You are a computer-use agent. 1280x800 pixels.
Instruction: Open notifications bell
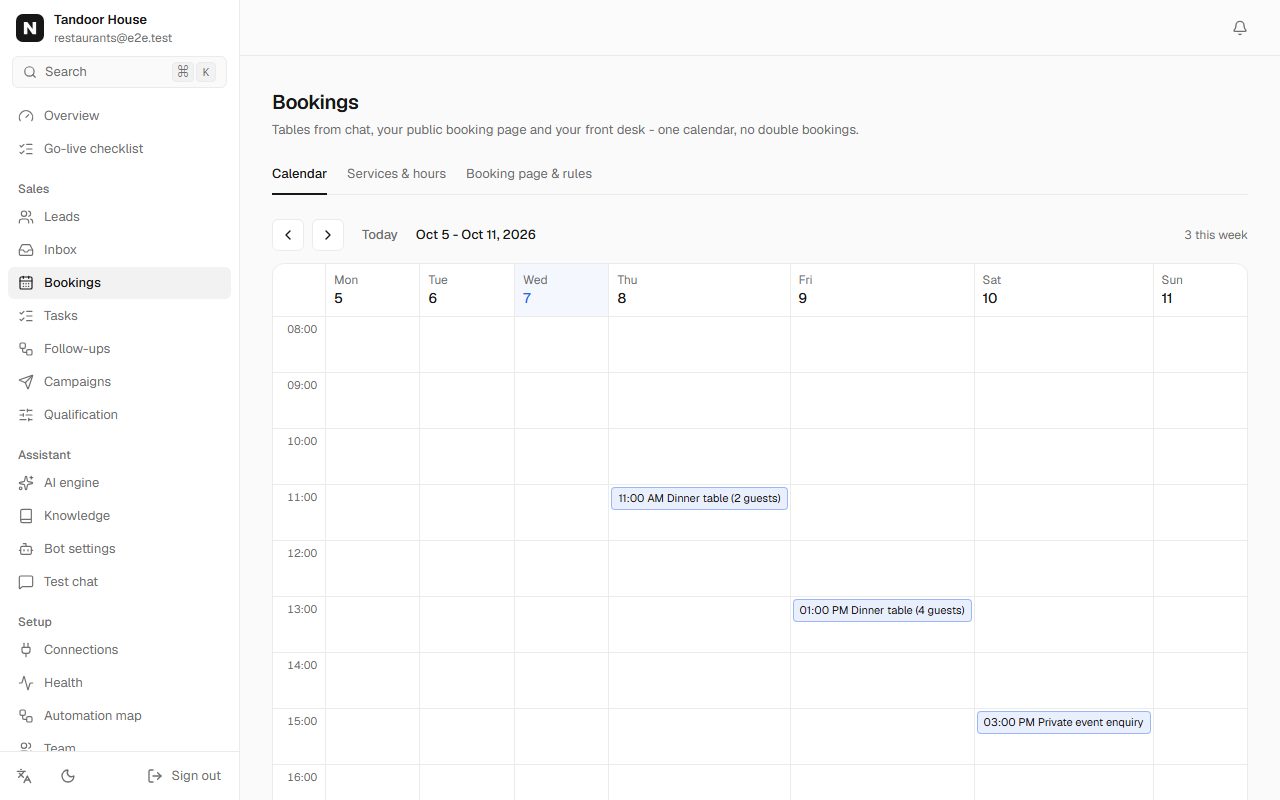pos(1240,28)
